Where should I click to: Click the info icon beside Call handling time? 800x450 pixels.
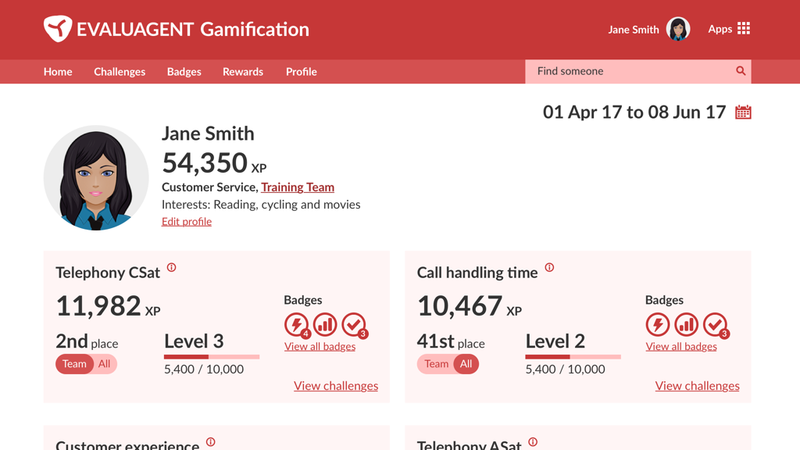[549, 267]
